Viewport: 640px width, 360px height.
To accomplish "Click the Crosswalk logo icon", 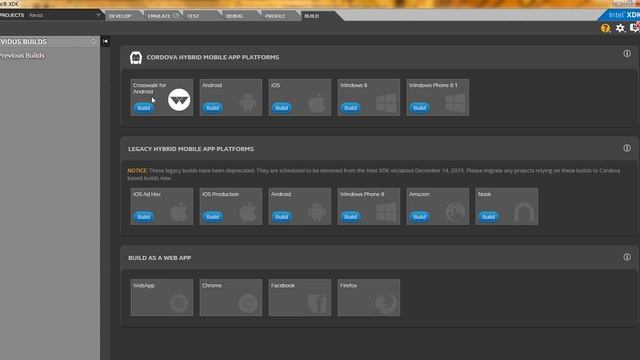I will coord(179,100).
